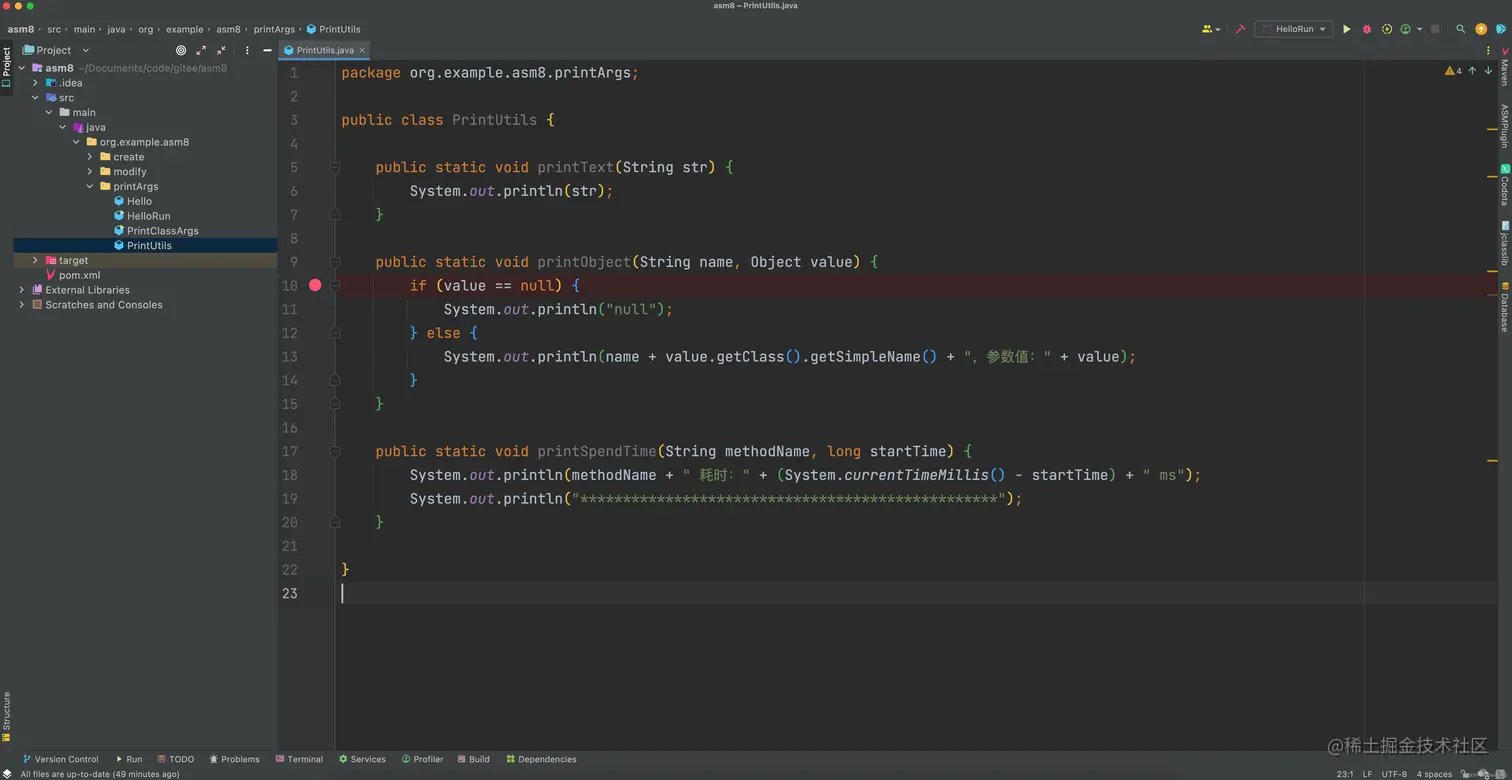Viewport: 1512px width, 780px height.
Task: Open Project panel options three-dot menu
Action: (x=247, y=50)
